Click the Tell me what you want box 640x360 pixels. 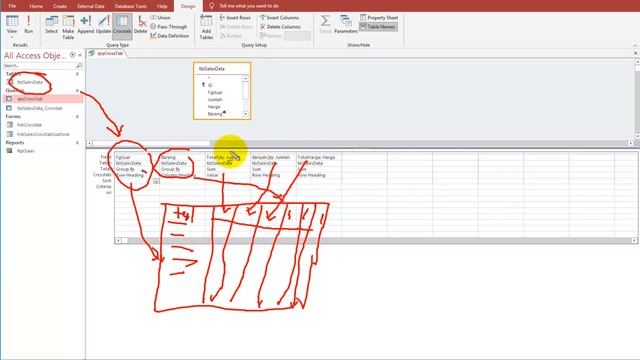coord(244,6)
